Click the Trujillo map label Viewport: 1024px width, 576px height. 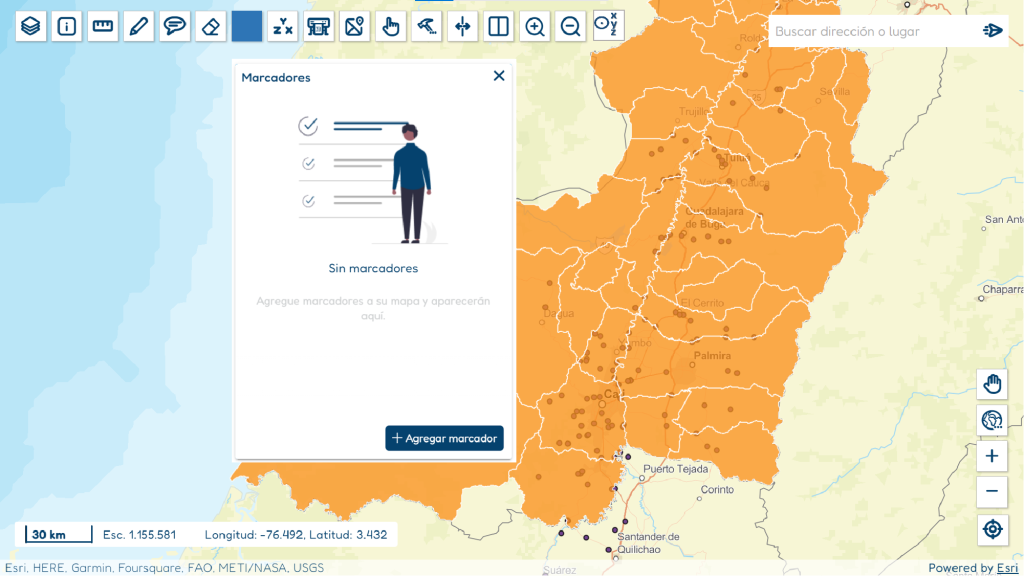pyautogui.click(x=692, y=112)
